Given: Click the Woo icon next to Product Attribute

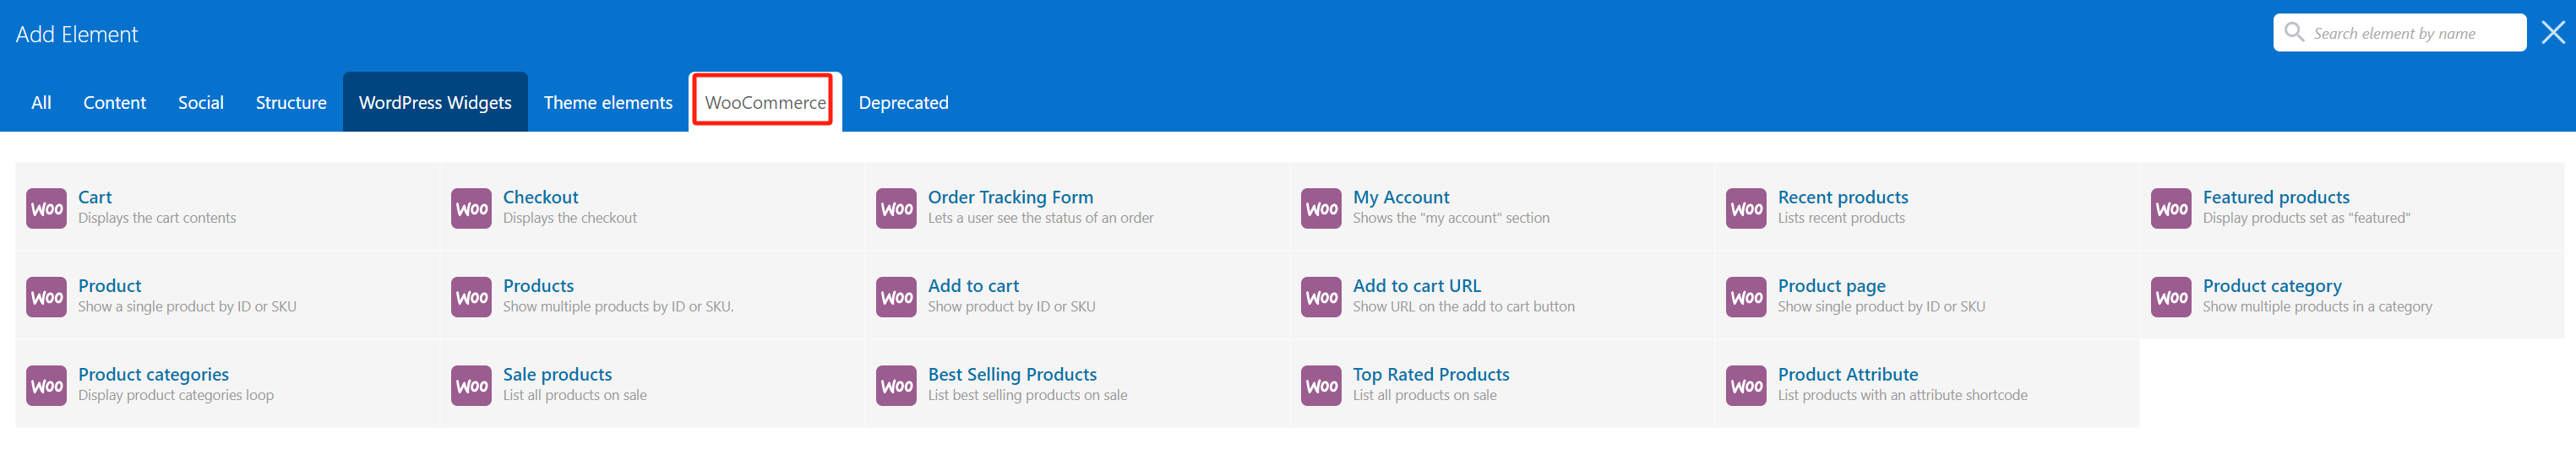Looking at the screenshot, I should (x=1746, y=385).
